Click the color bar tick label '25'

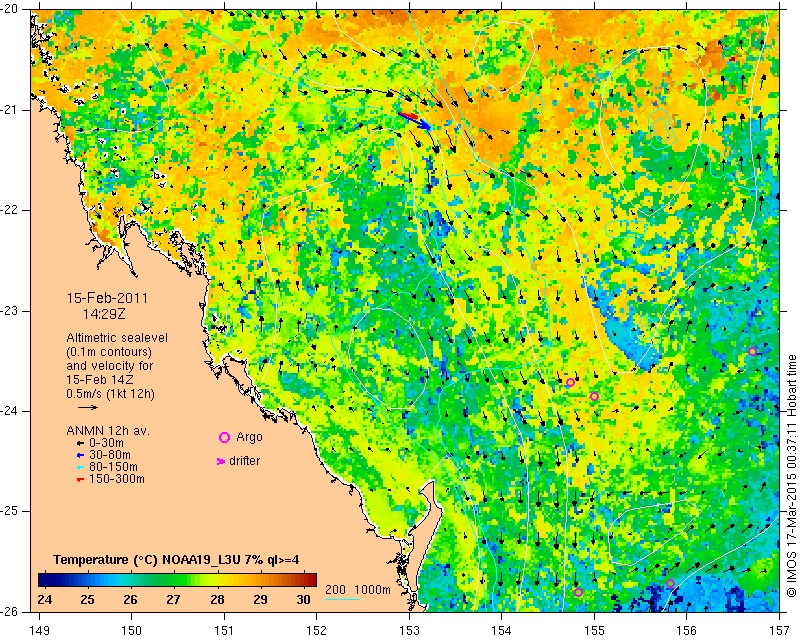coord(87,599)
